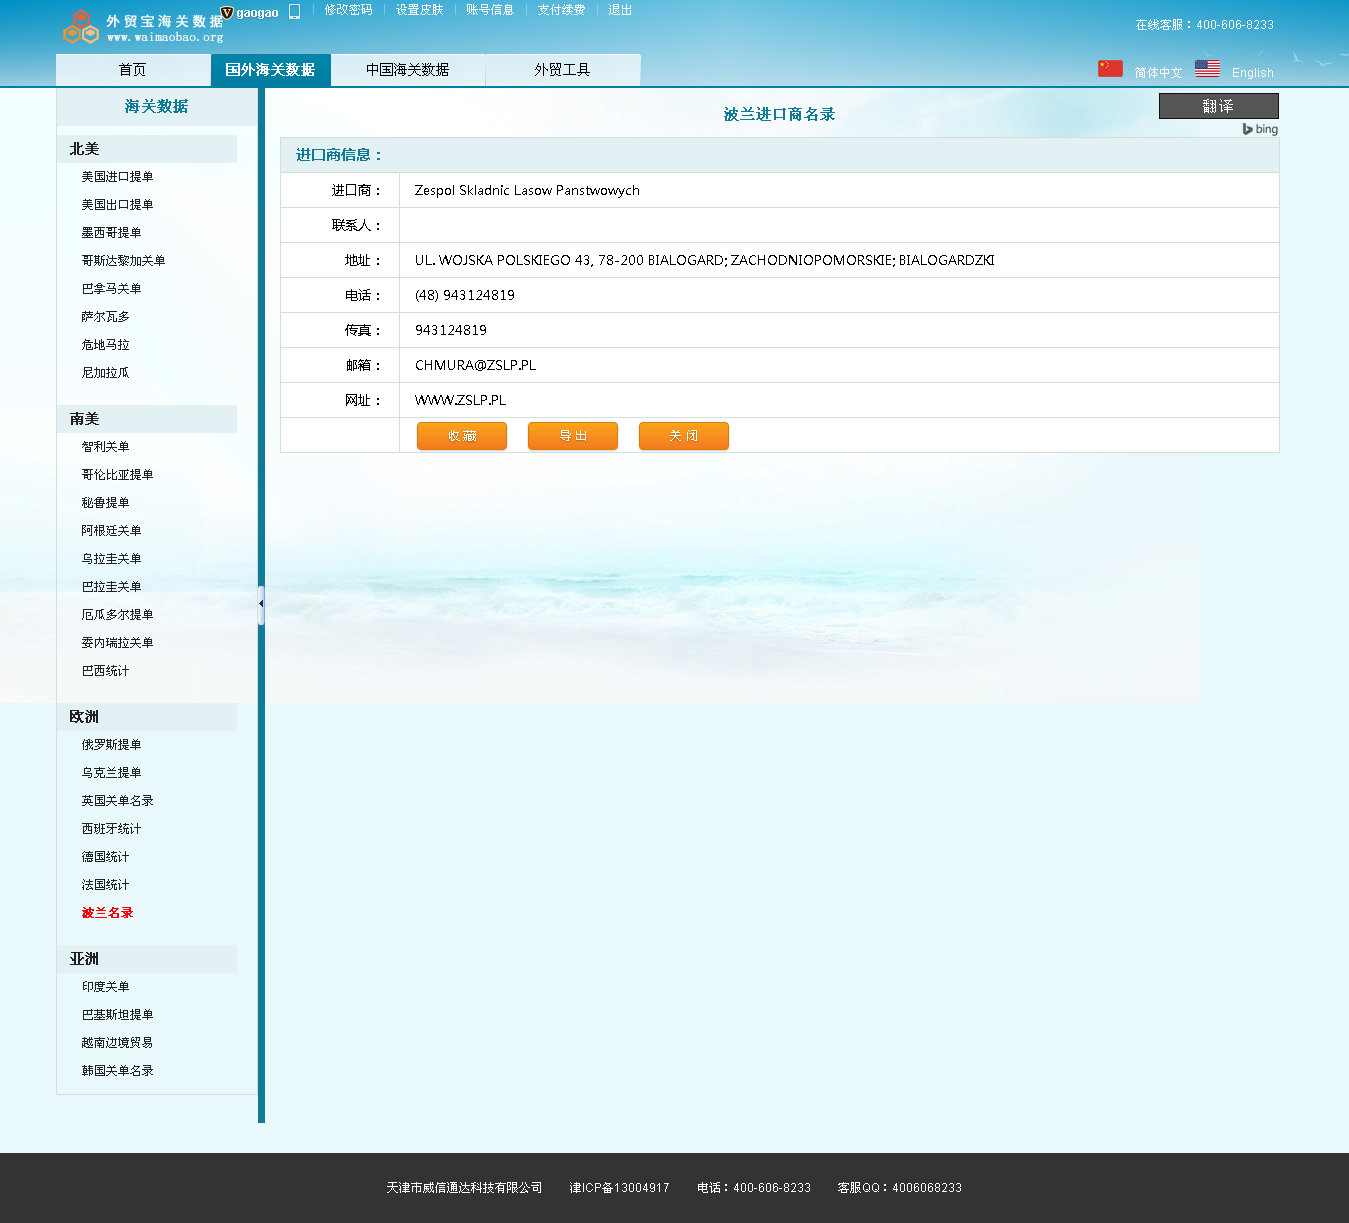Click the mobile phone icon beside gaogao

tap(295, 12)
